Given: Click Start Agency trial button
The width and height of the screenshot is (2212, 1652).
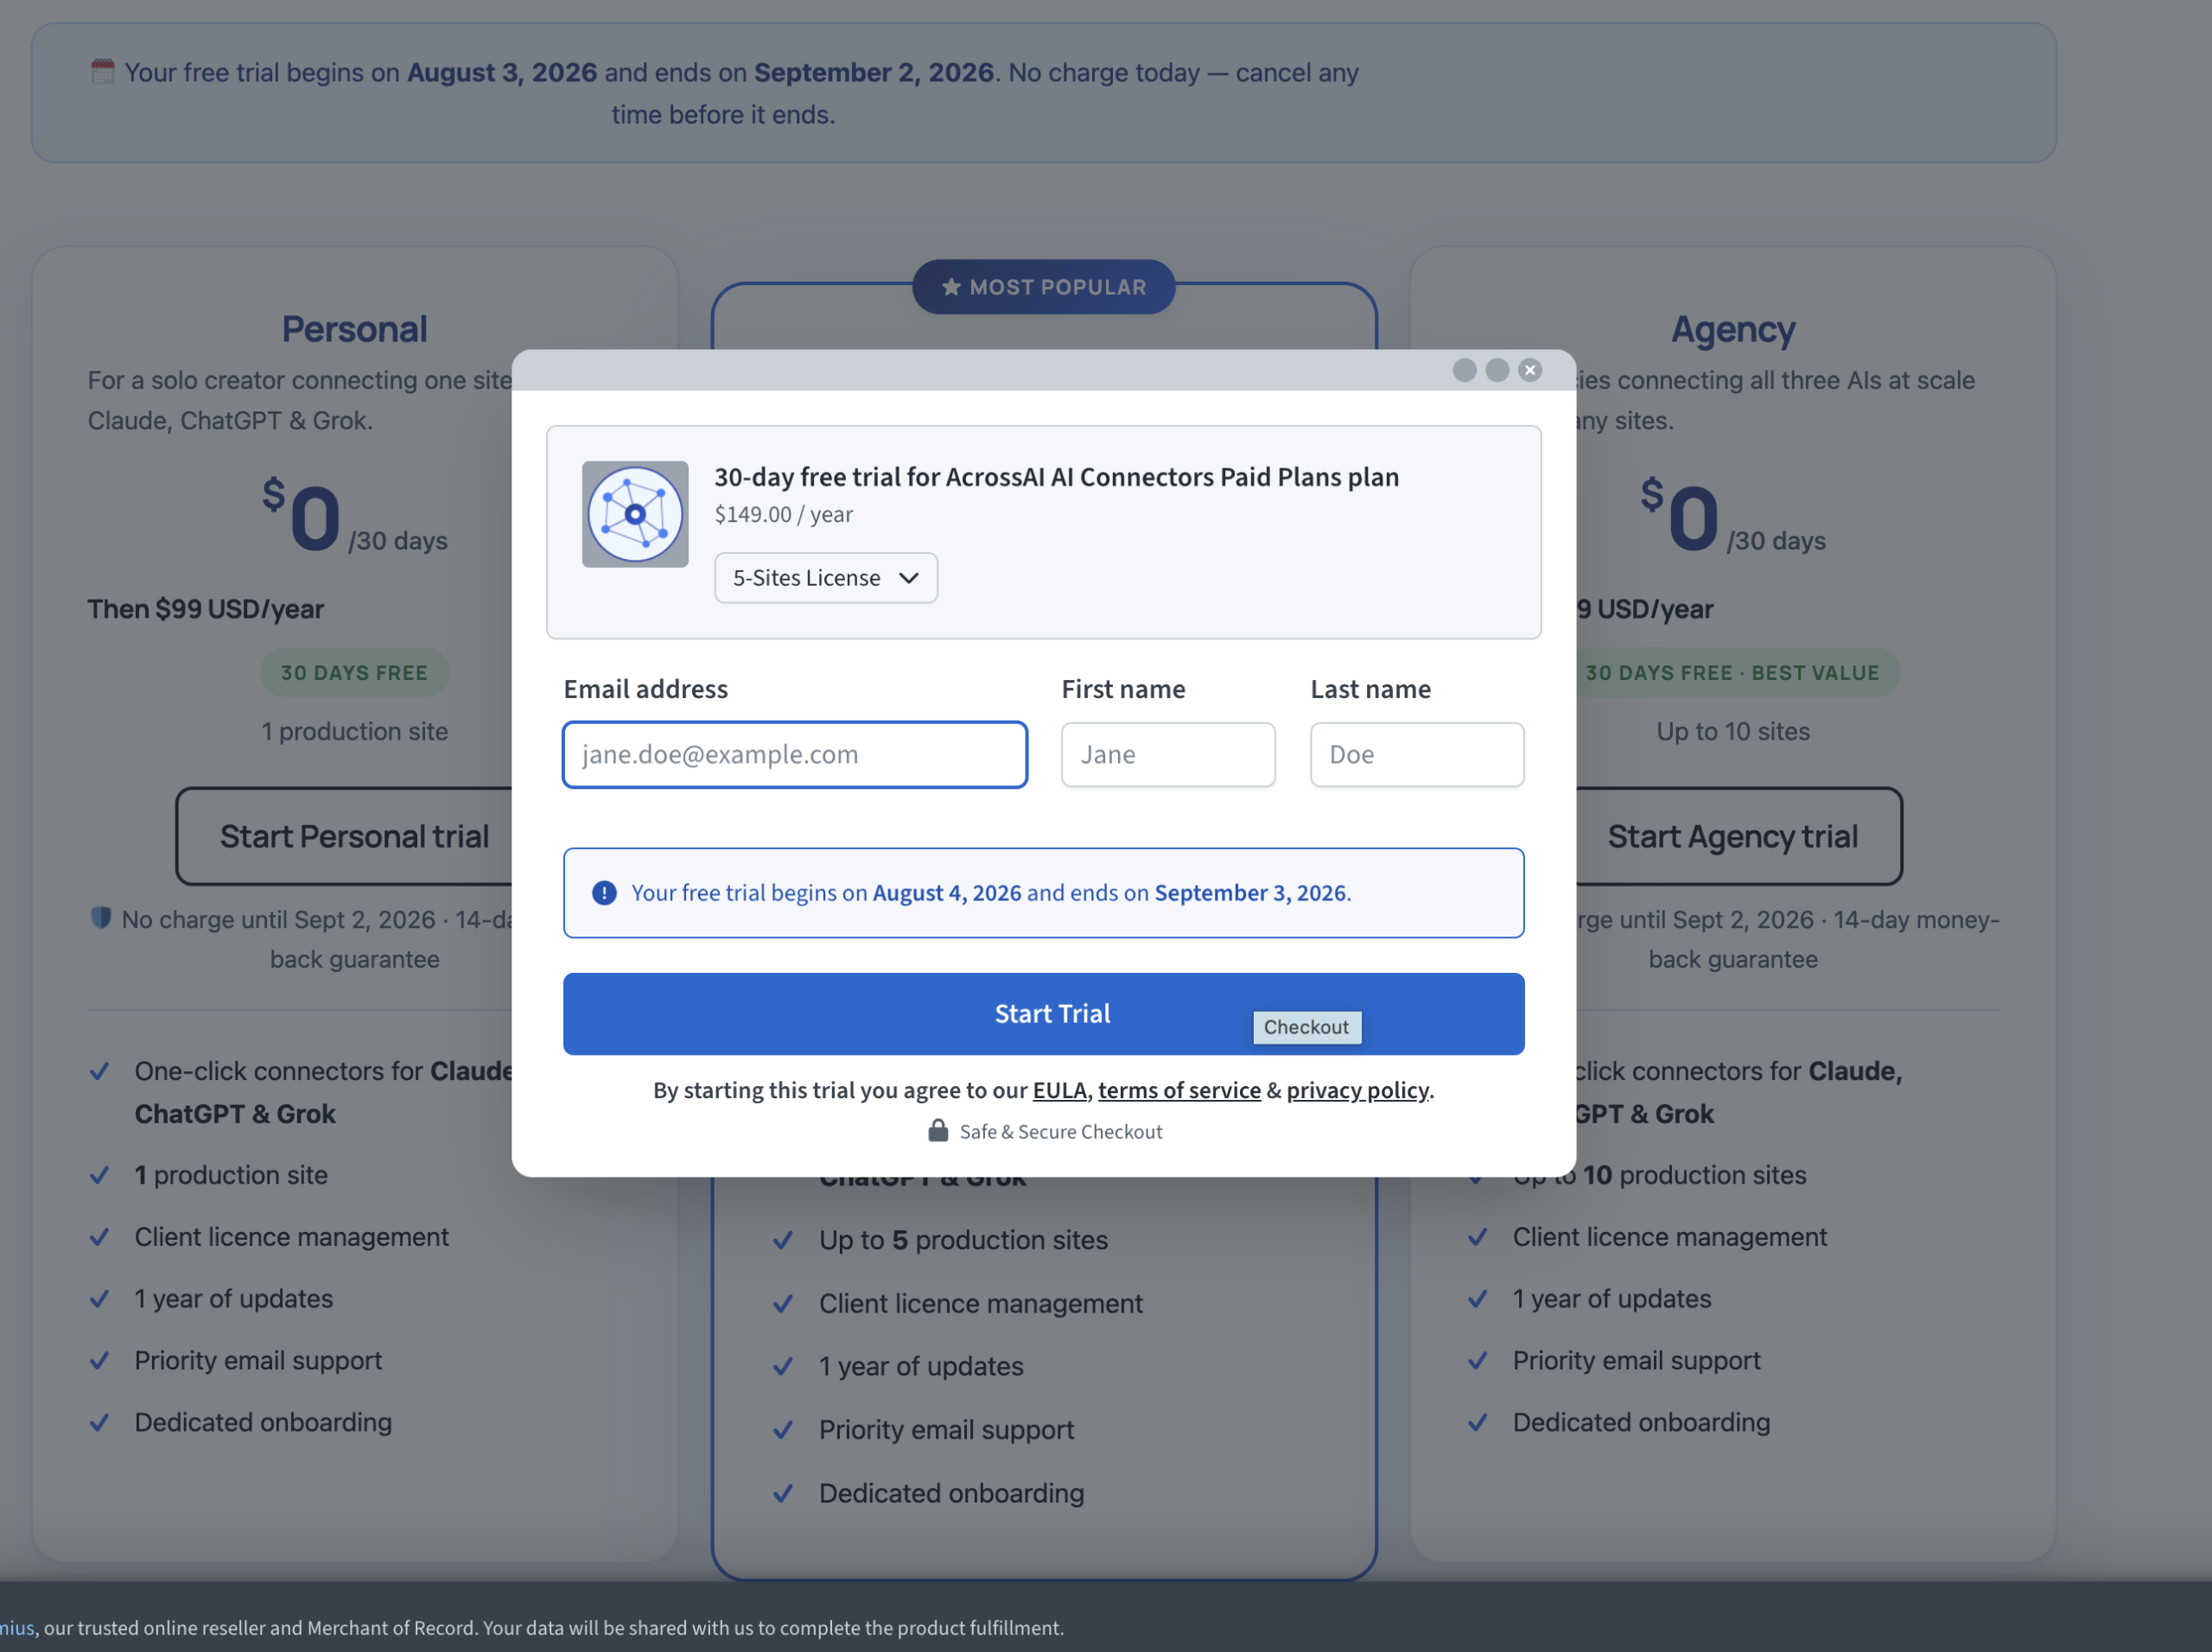Looking at the screenshot, I should click(x=1733, y=836).
